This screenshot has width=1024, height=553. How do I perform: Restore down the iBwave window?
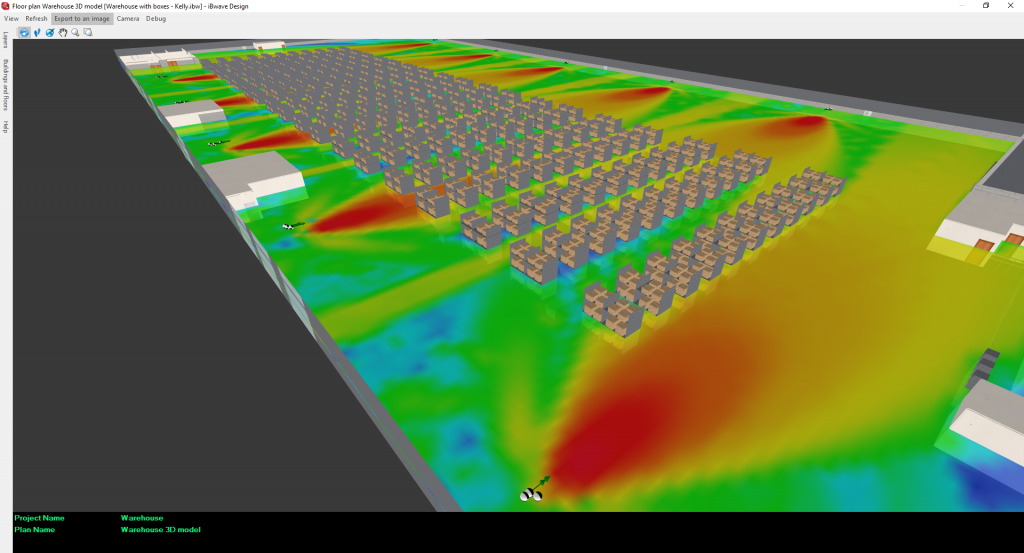coord(985,5)
